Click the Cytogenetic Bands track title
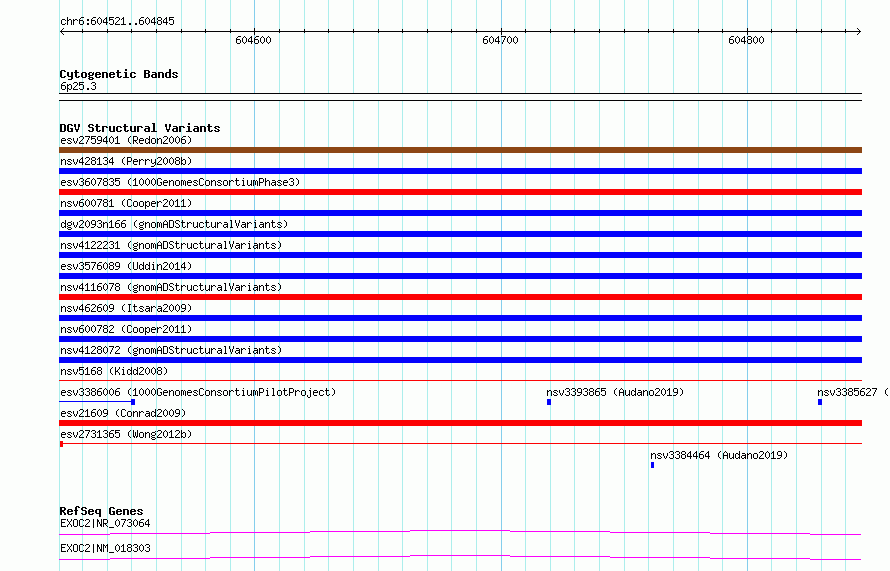 pyautogui.click(x=119, y=74)
